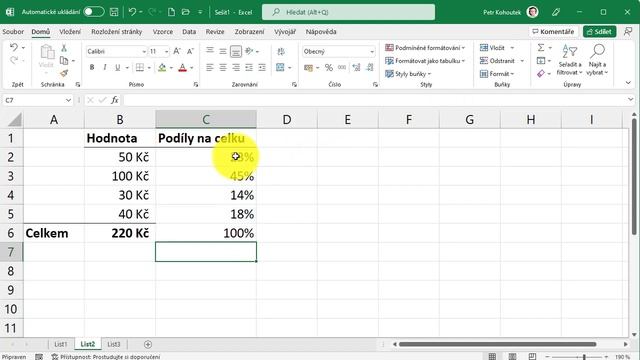640x360 pixels.
Task: Toggle middle vertical alignment
Action: [223, 51]
